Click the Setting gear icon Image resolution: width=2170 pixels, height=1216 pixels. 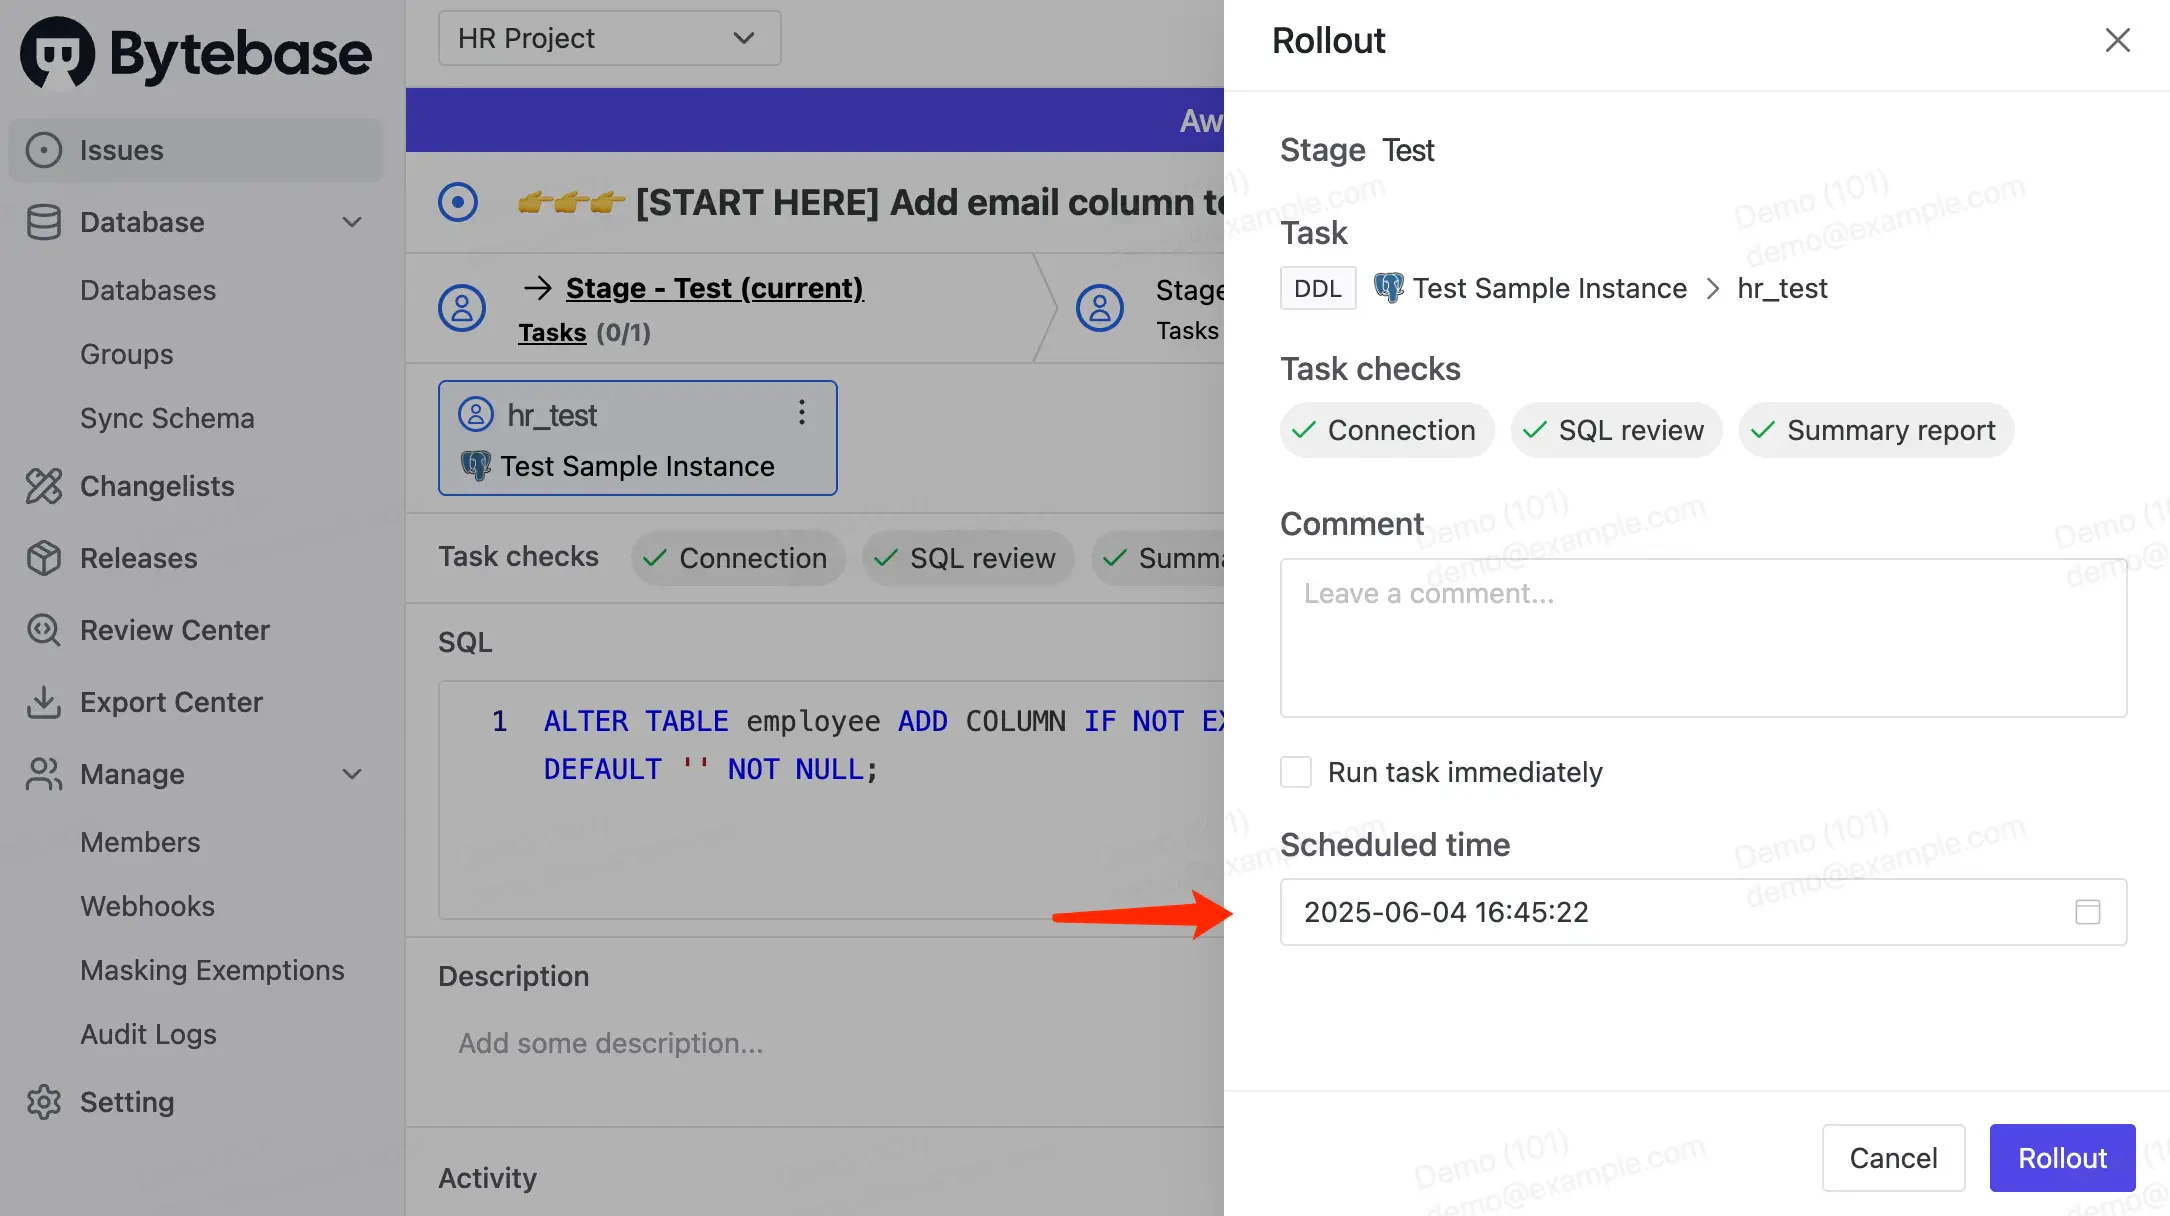(x=44, y=1102)
